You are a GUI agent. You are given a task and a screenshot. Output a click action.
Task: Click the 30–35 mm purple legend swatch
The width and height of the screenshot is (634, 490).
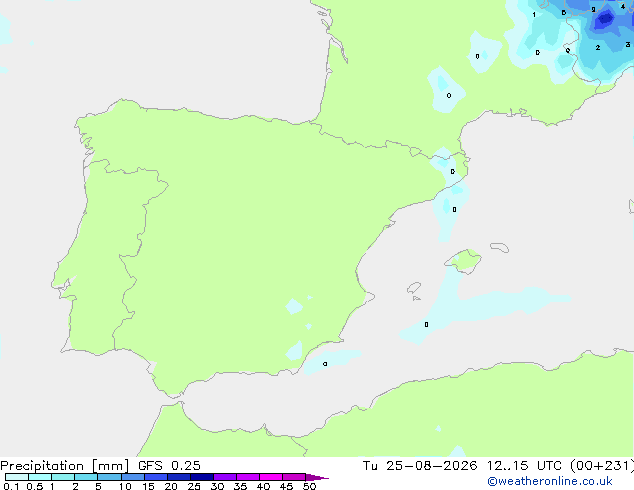[225, 477]
